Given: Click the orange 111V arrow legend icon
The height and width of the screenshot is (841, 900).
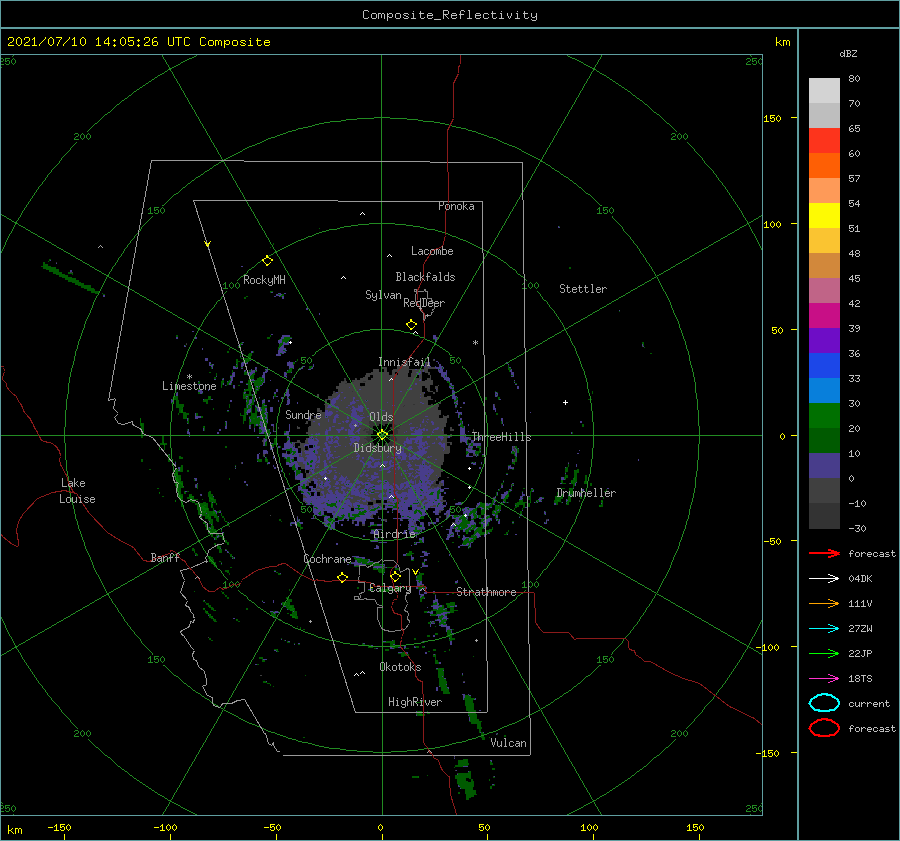Looking at the screenshot, I should 824,603.
